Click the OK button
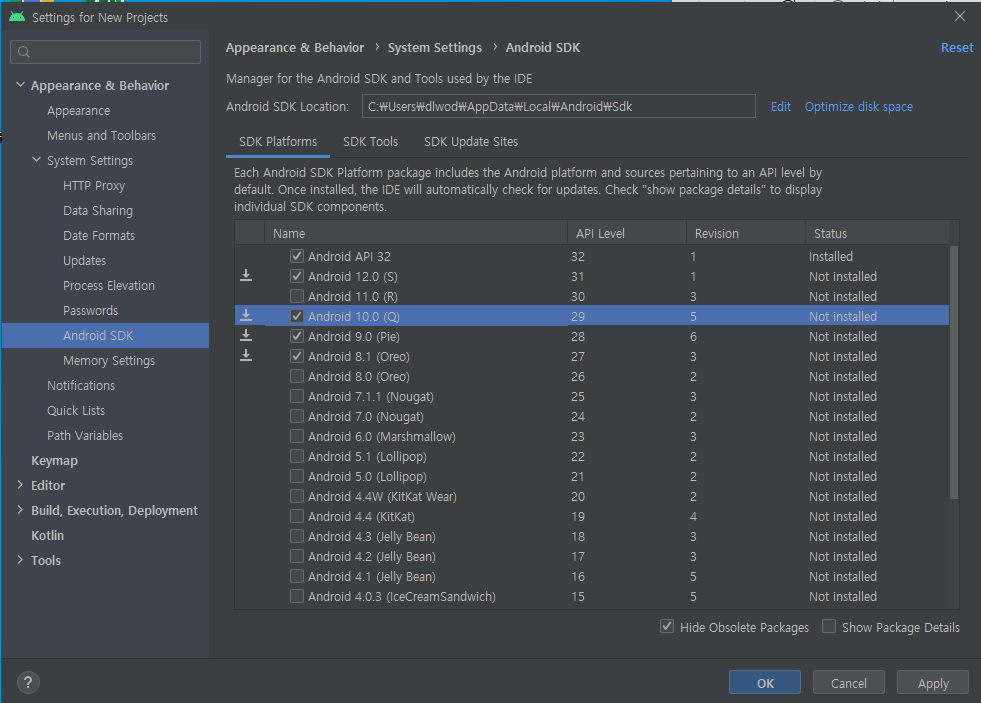This screenshot has height=703, width=981. click(765, 683)
